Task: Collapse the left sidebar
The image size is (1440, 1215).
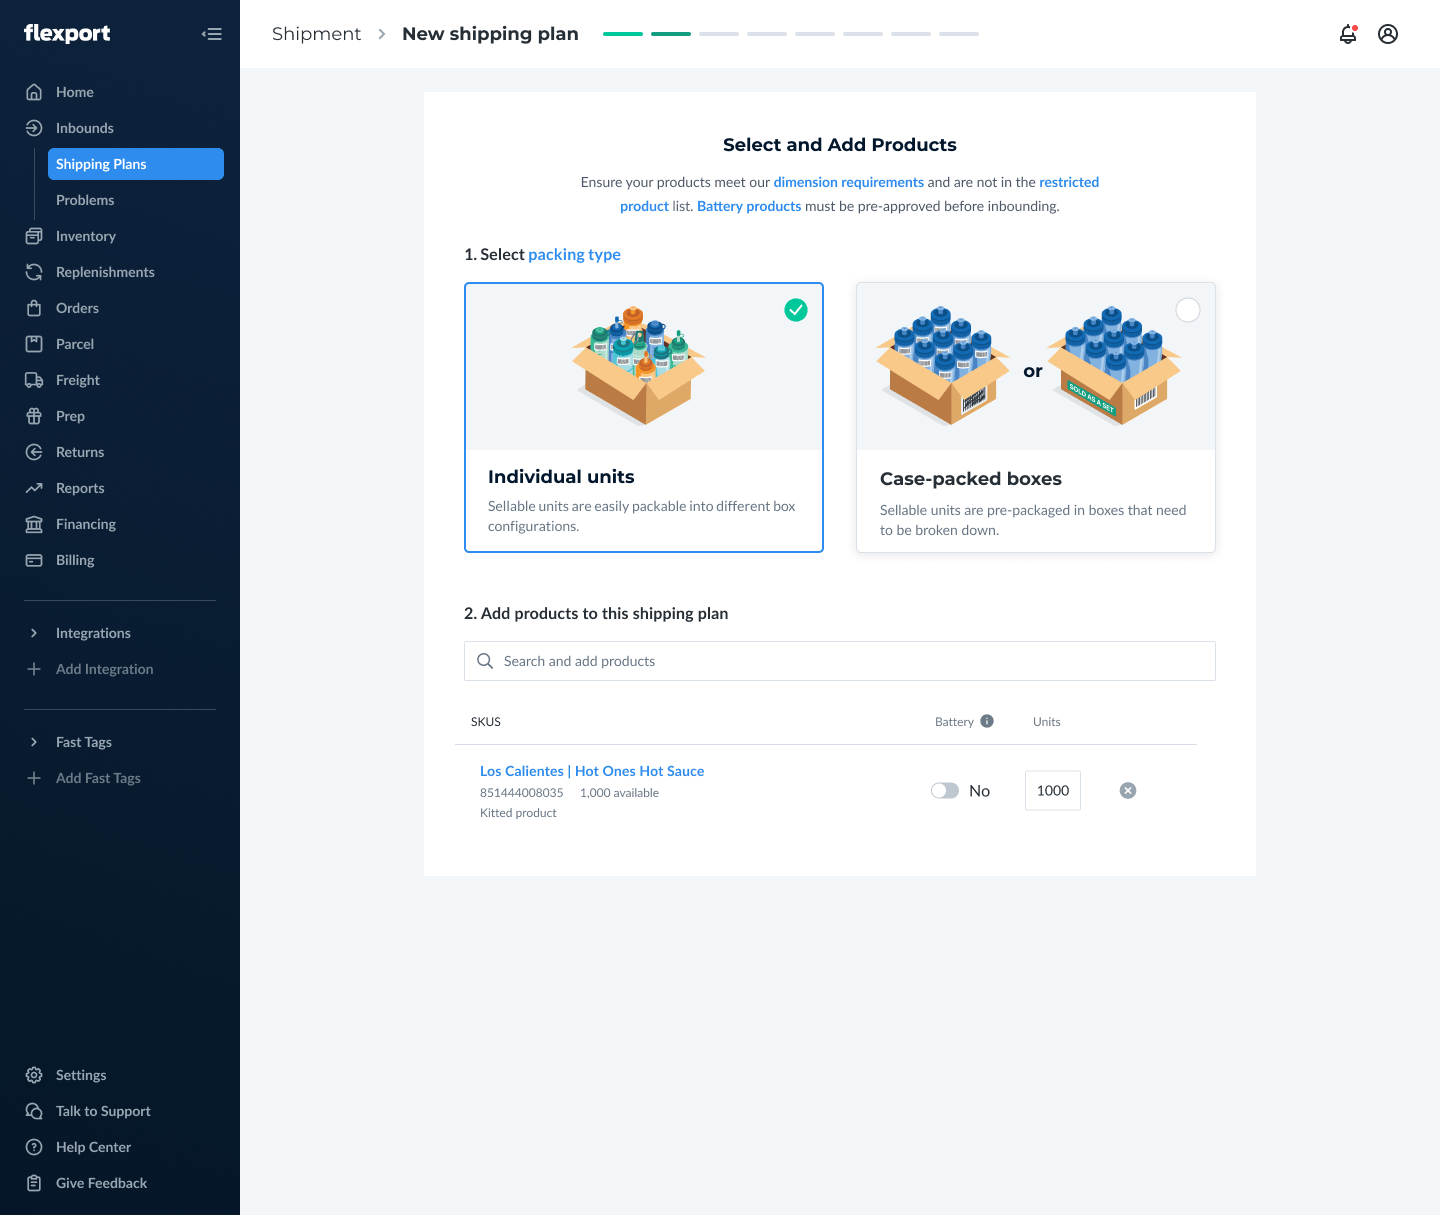Action: 212,33
